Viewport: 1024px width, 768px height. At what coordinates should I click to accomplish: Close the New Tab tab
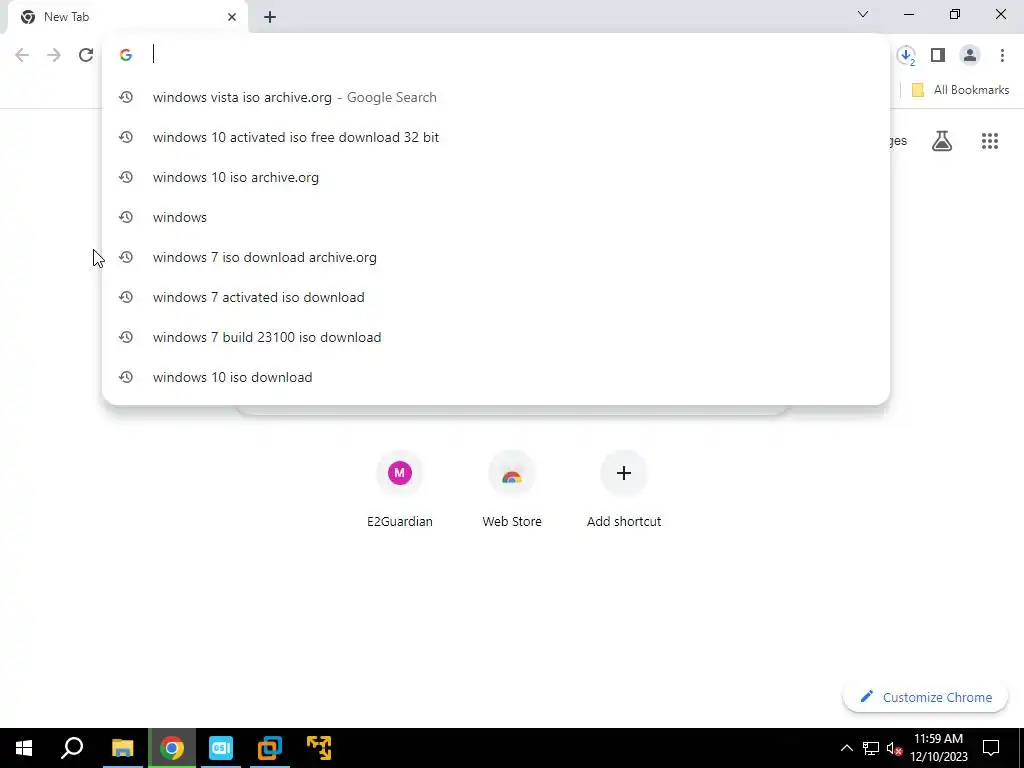(232, 17)
